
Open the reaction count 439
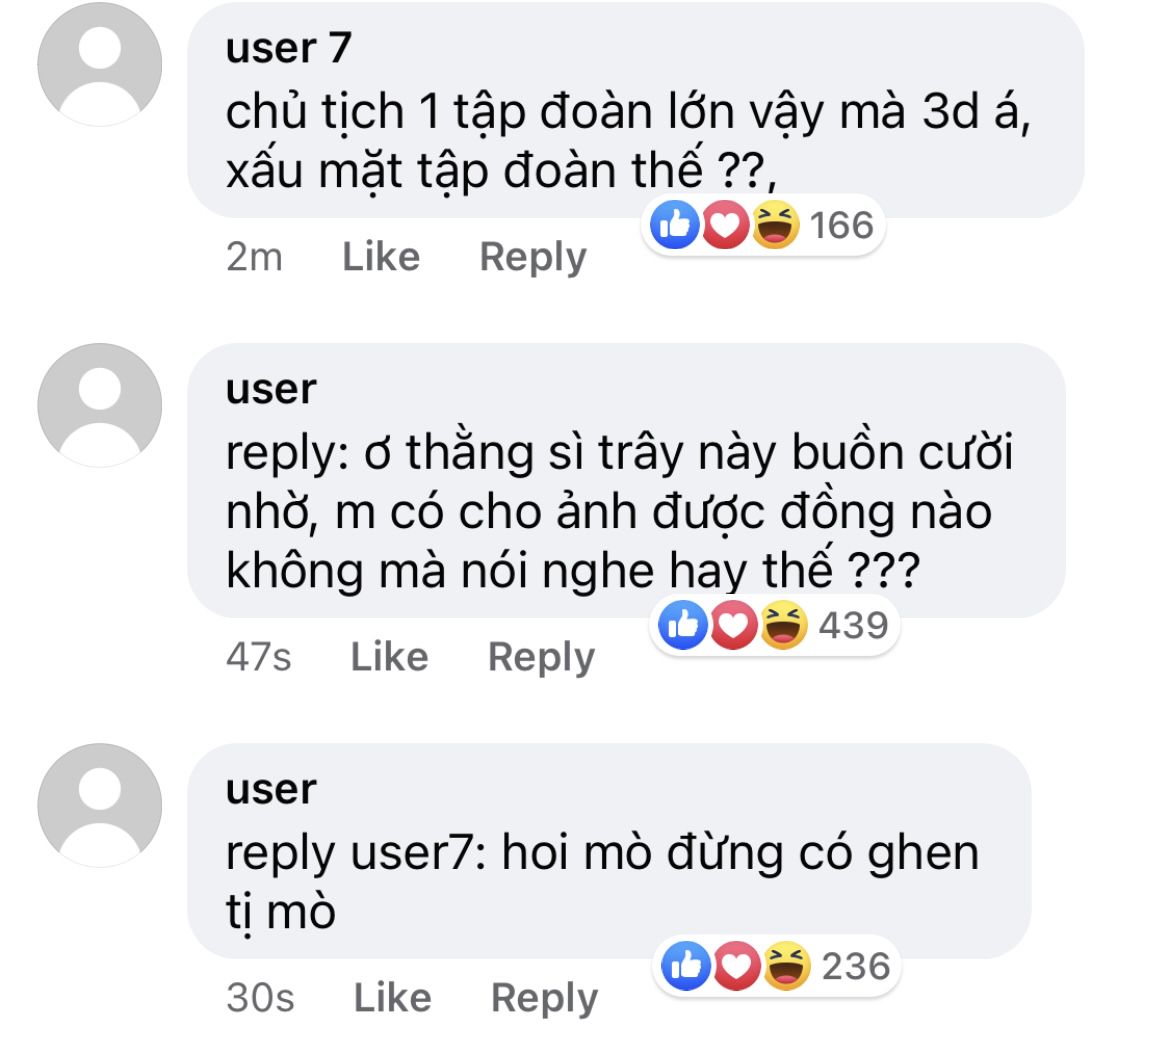pos(853,625)
